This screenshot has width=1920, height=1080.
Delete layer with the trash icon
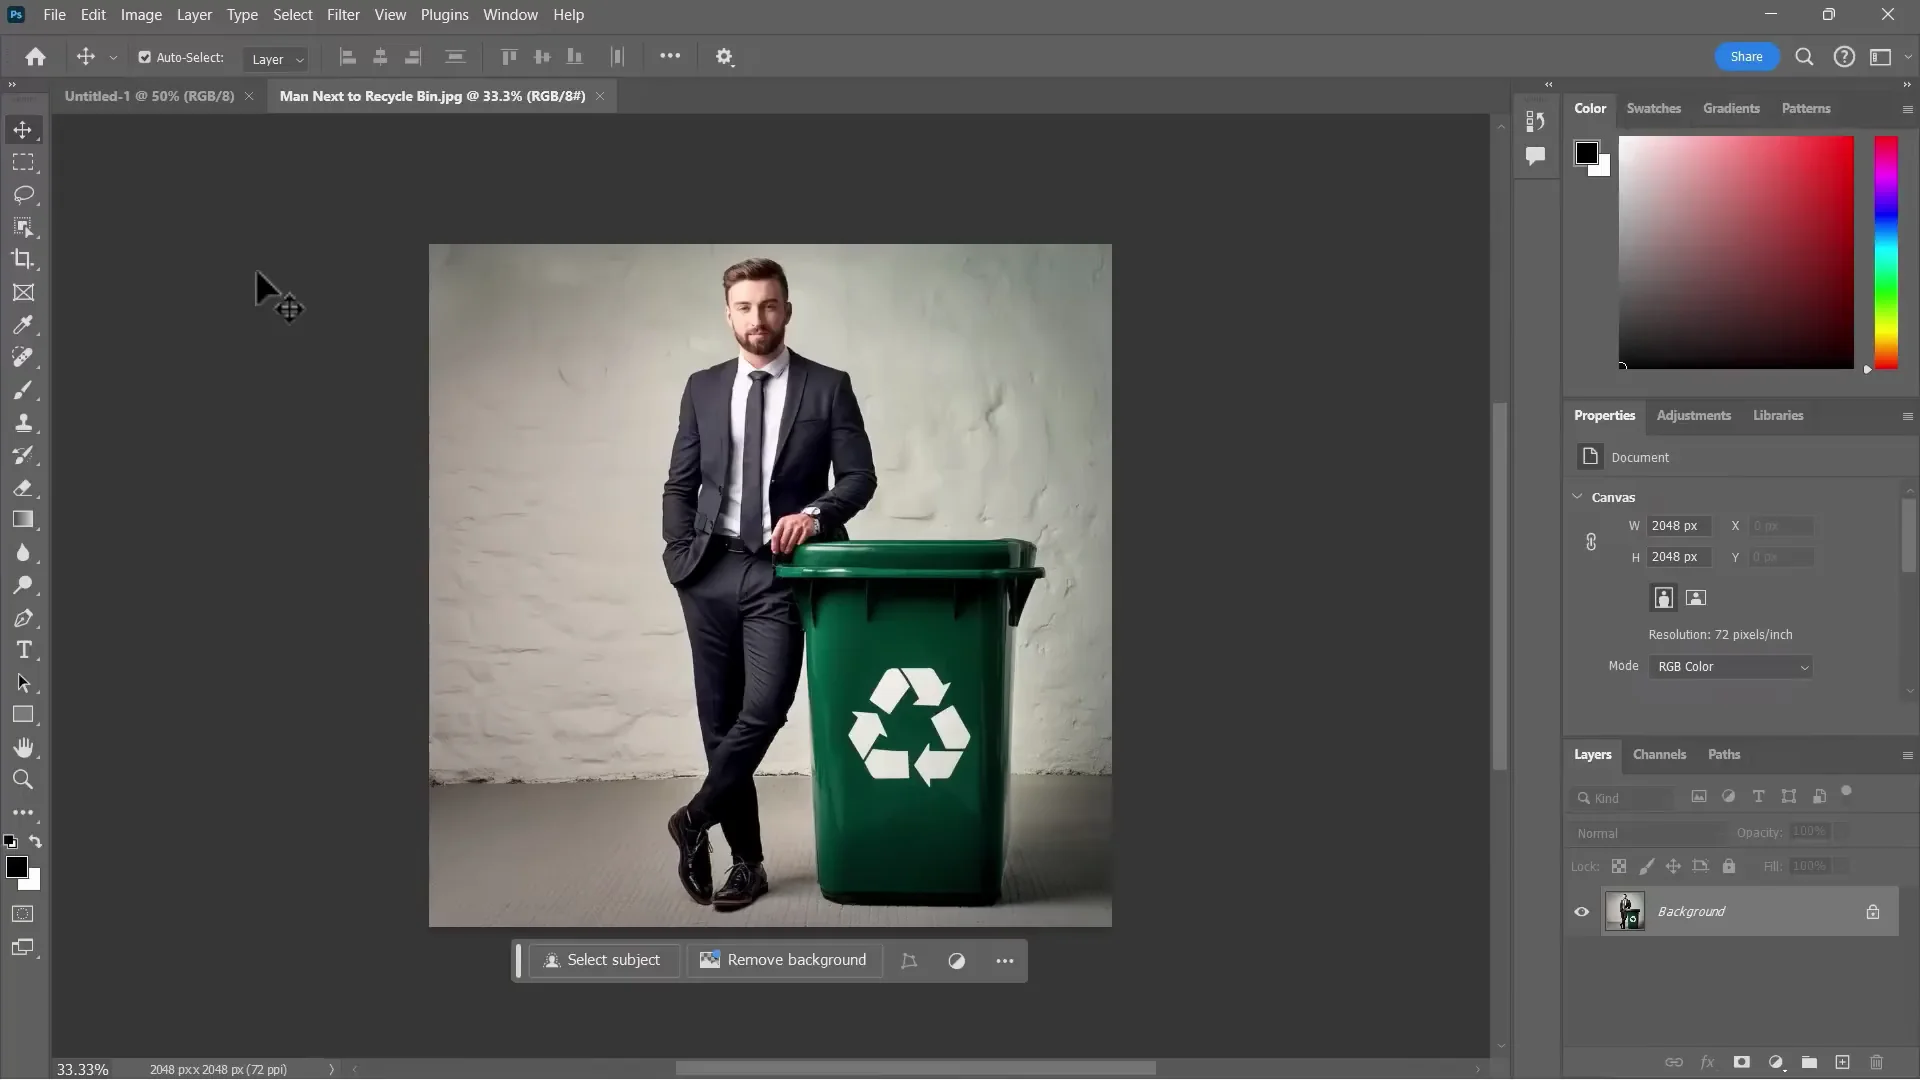[1875, 1062]
